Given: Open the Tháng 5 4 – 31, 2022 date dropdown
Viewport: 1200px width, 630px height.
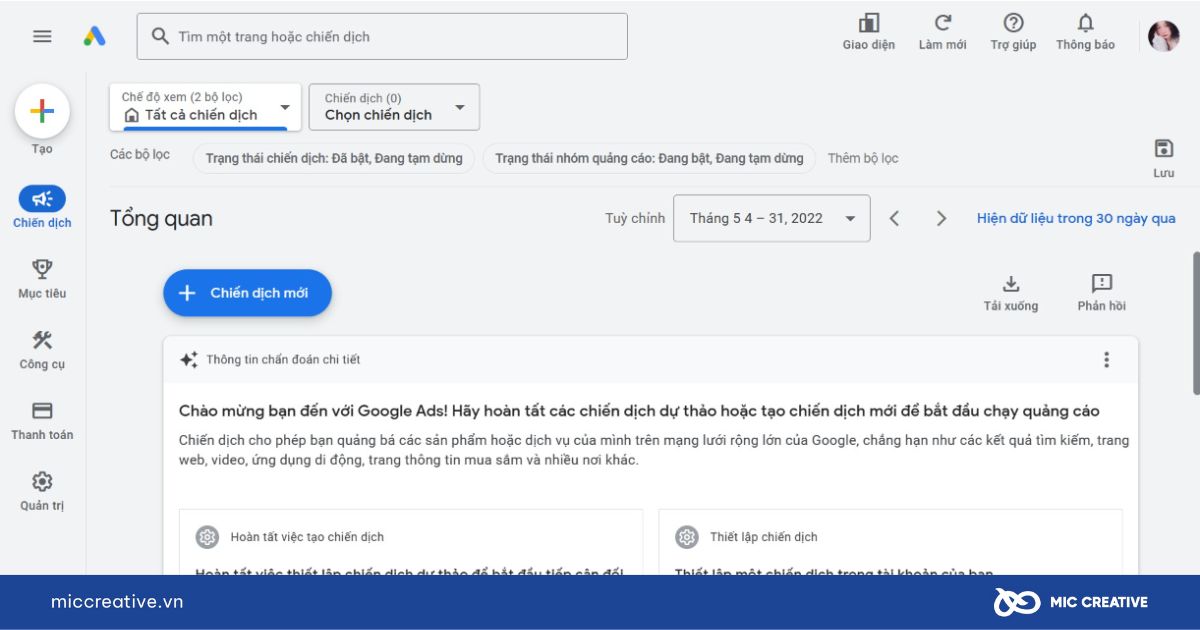Looking at the screenshot, I should point(772,218).
